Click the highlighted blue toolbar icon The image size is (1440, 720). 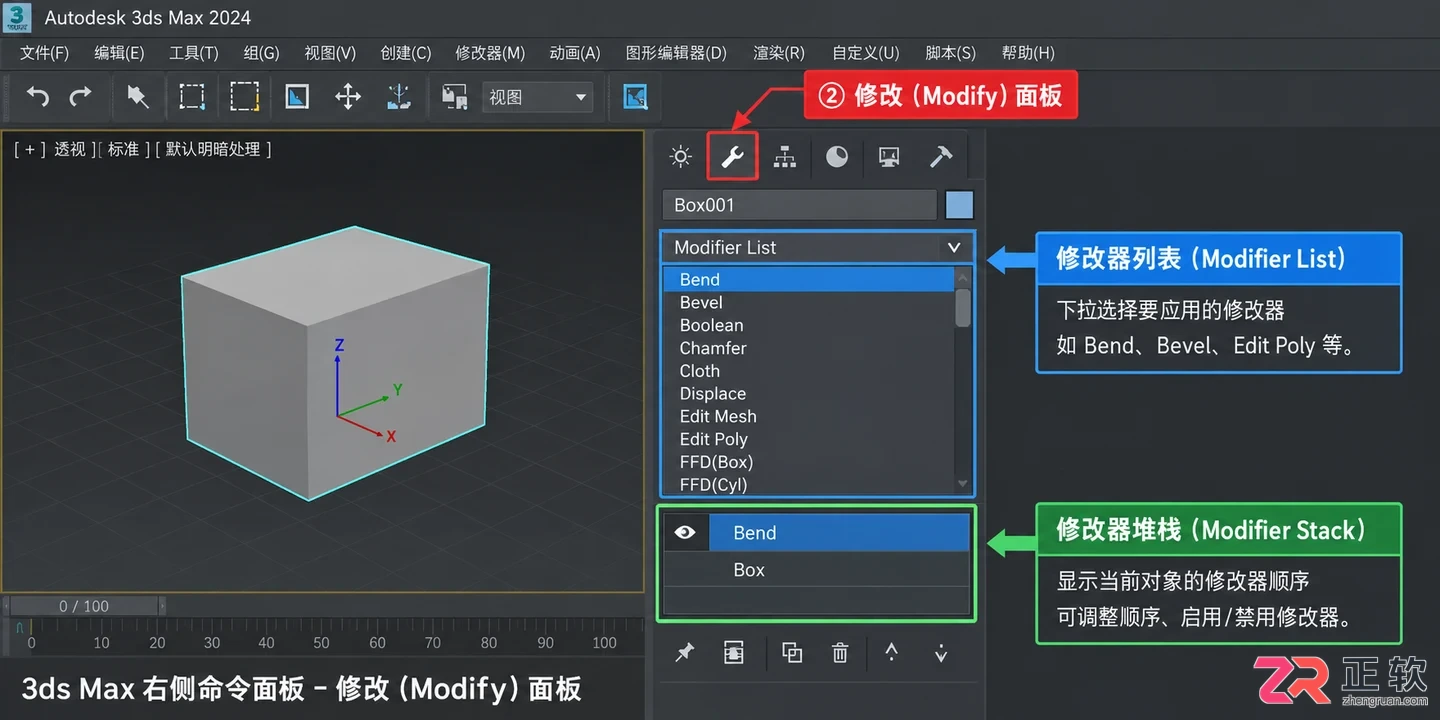tap(635, 96)
